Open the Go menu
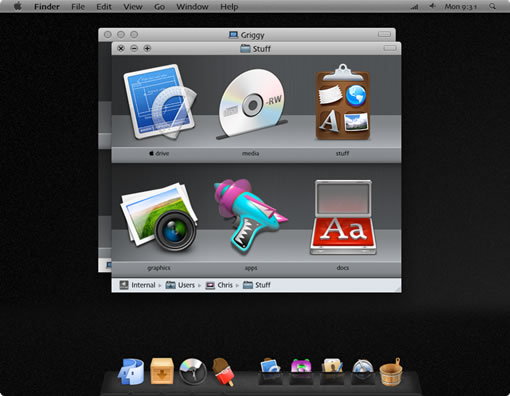Screen dimensions: 510x396 [159, 7]
